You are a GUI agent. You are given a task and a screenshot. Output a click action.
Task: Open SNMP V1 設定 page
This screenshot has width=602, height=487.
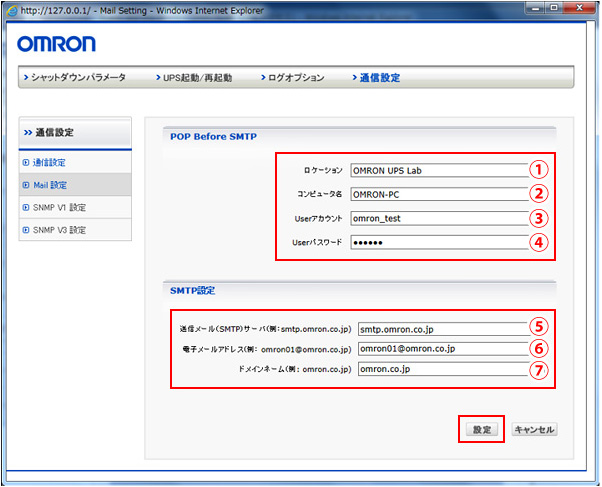[59, 207]
